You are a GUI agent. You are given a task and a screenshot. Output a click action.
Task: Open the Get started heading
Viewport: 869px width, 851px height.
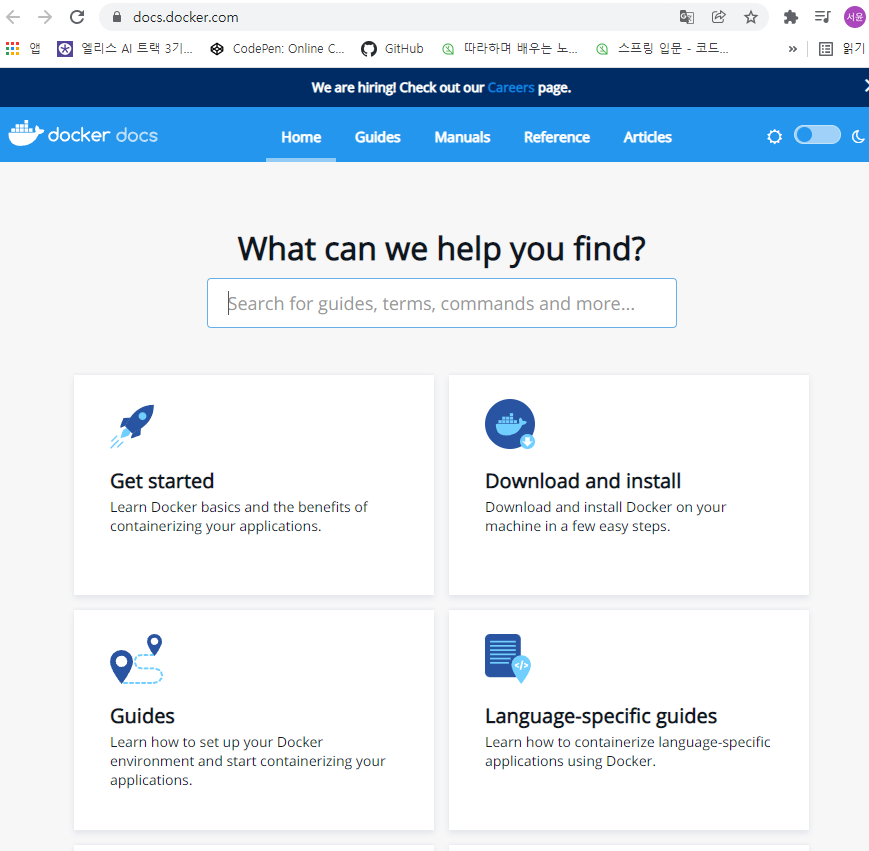[x=162, y=481]
